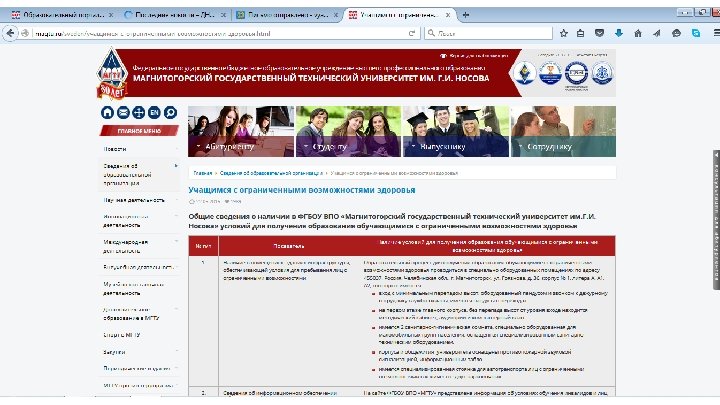Click the vertical side panel tab at right edge

tap(716, 220)
